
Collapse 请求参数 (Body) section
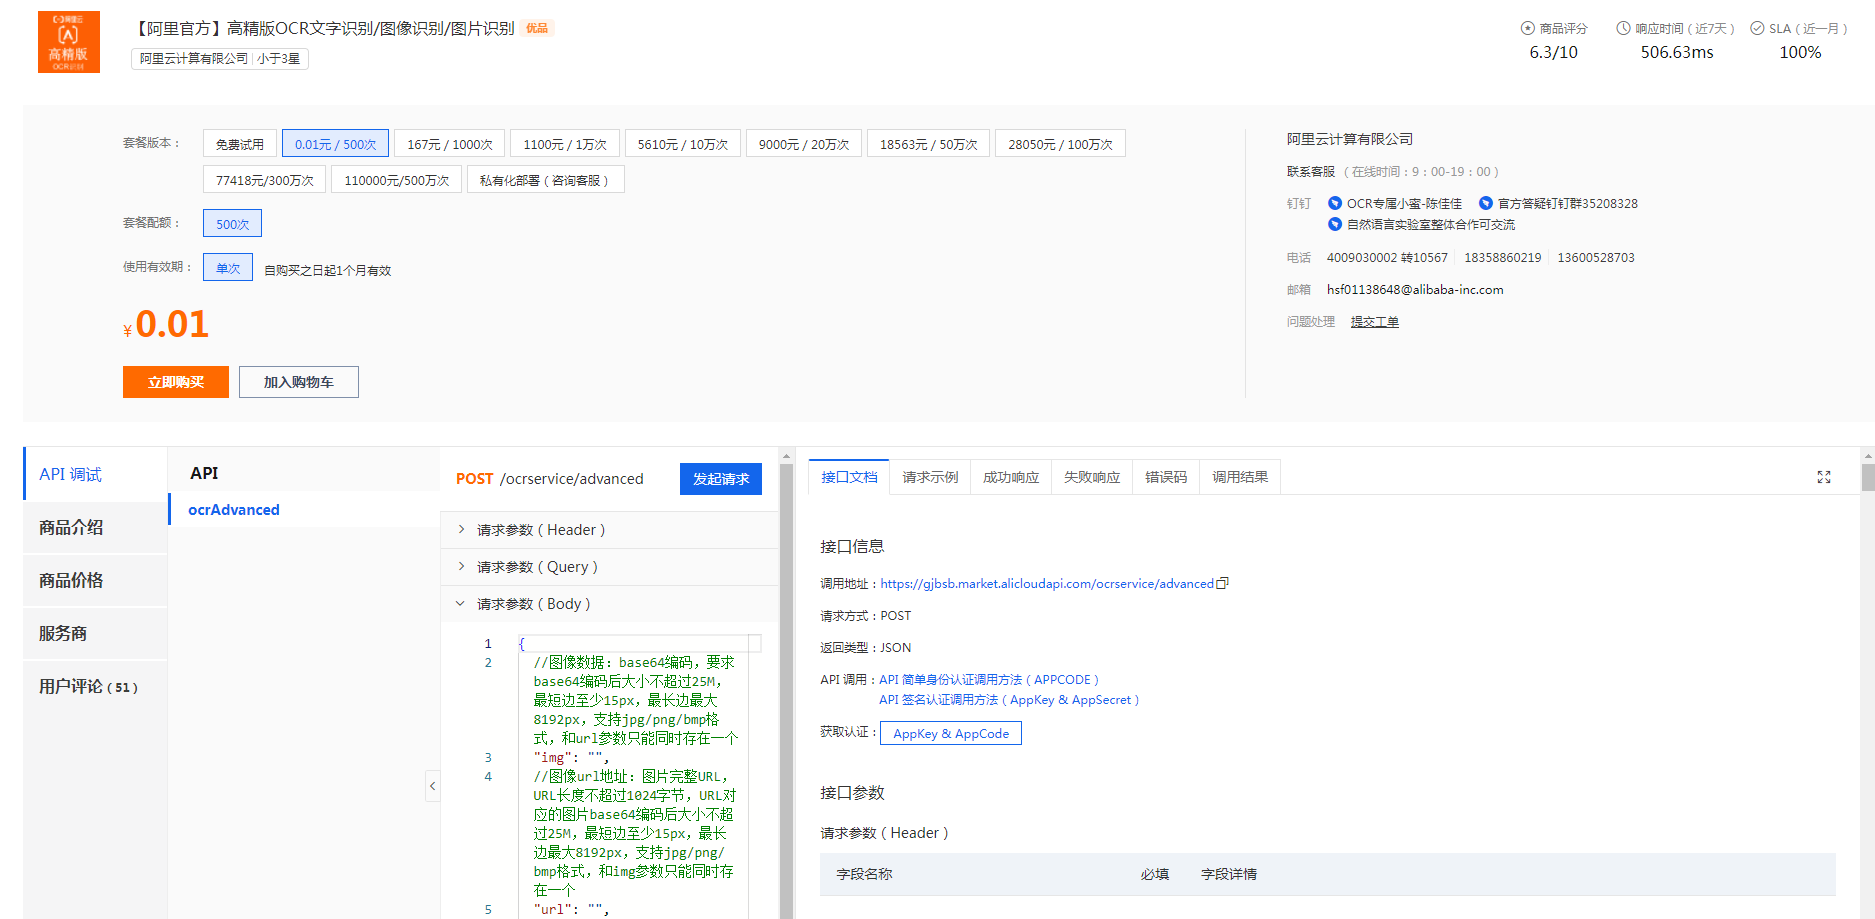pos(609,604)
